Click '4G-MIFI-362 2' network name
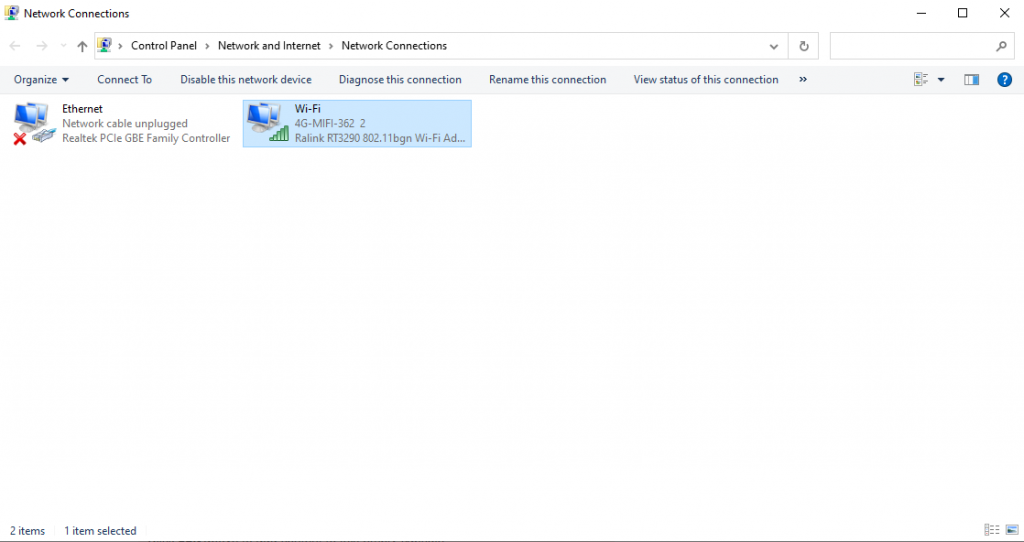Screen dimensions: 1024x542 (330, 123)
